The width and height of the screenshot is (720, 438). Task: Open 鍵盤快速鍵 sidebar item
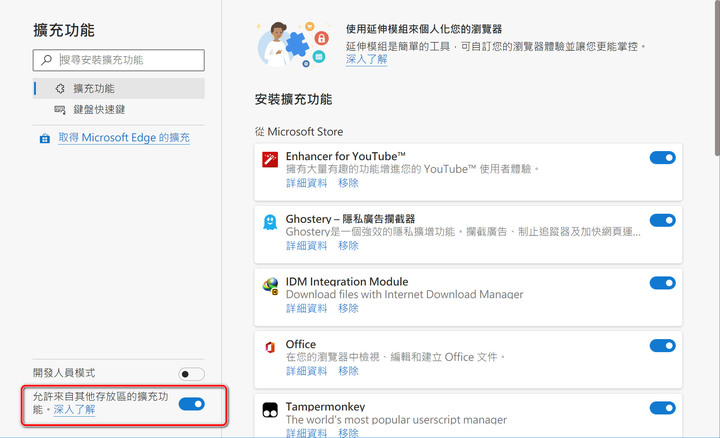pos(119,110)
